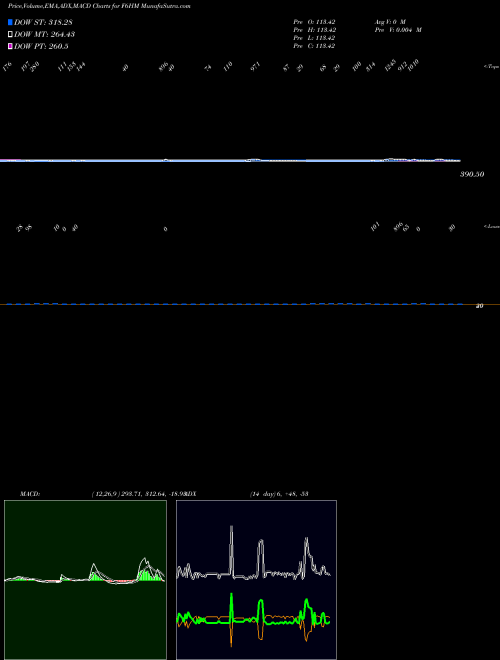The height and width of the screenshot is (660, 500).
Task: Click the 'Pre O: 113.42' open value
Action: point(314,22)
